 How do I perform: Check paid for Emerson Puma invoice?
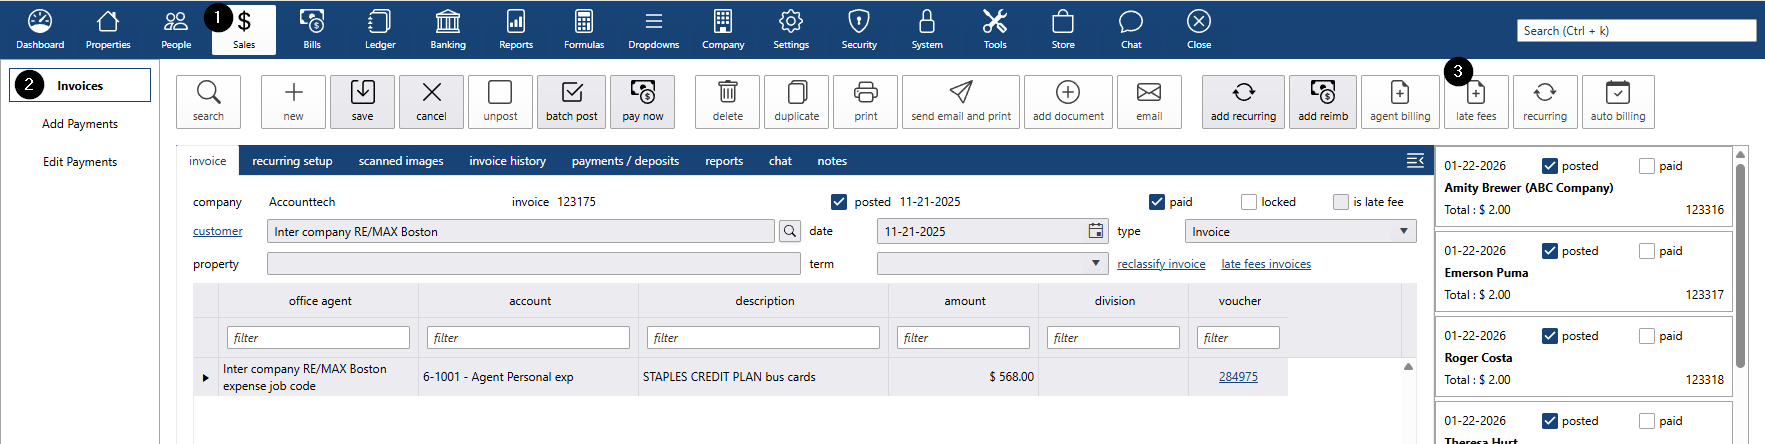tap(1647, 251)
